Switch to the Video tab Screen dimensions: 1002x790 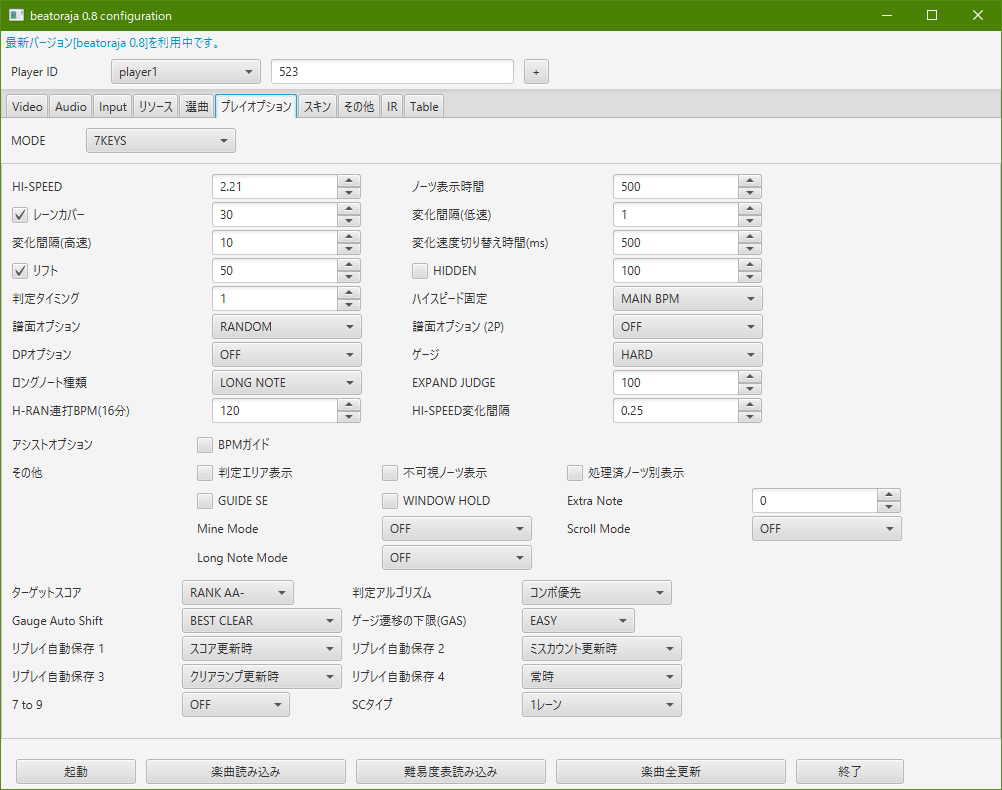click(x=27, y=107)
